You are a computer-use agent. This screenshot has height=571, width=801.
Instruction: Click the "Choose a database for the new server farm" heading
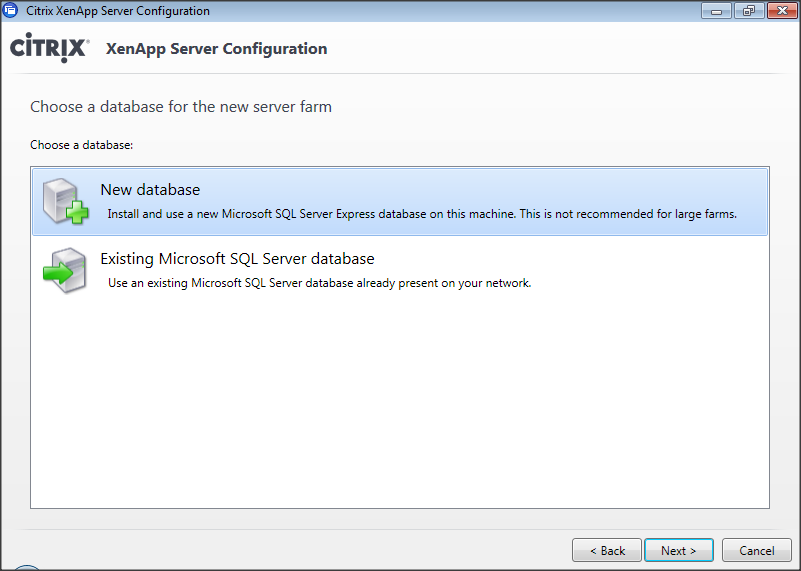(x=181, y=106)
